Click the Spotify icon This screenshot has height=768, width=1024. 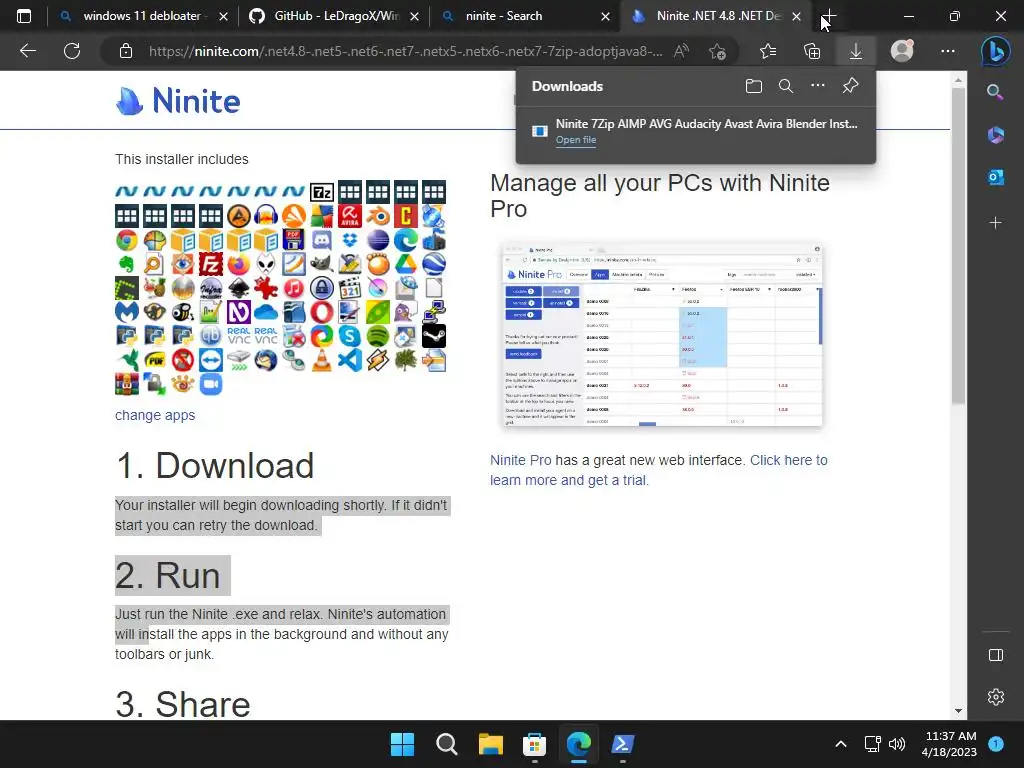coord(377,336)
